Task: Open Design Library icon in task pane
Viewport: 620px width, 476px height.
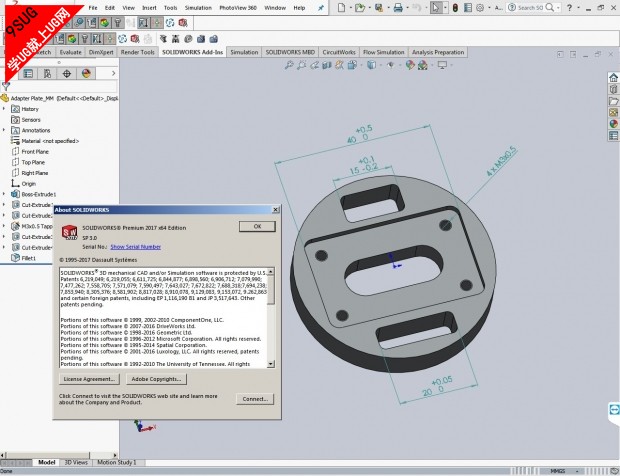Action: click(613, 89)
